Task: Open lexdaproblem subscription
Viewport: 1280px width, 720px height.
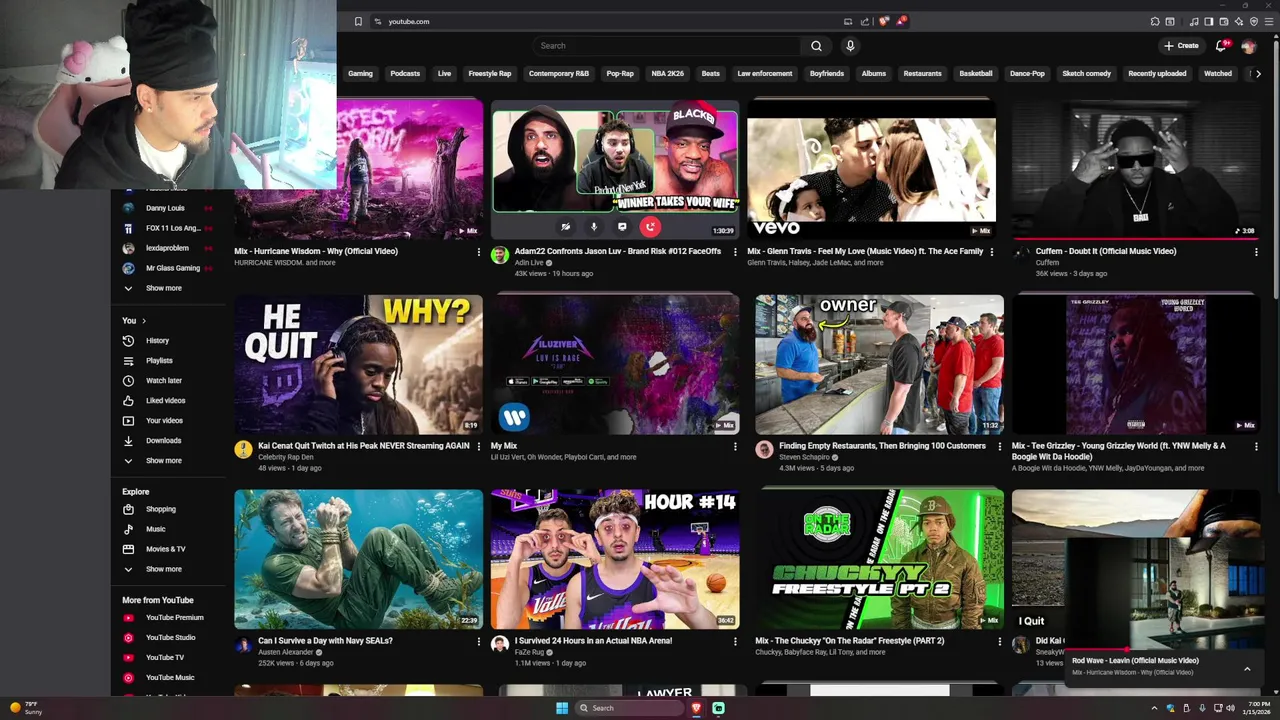Action: (x=166, y=248)
